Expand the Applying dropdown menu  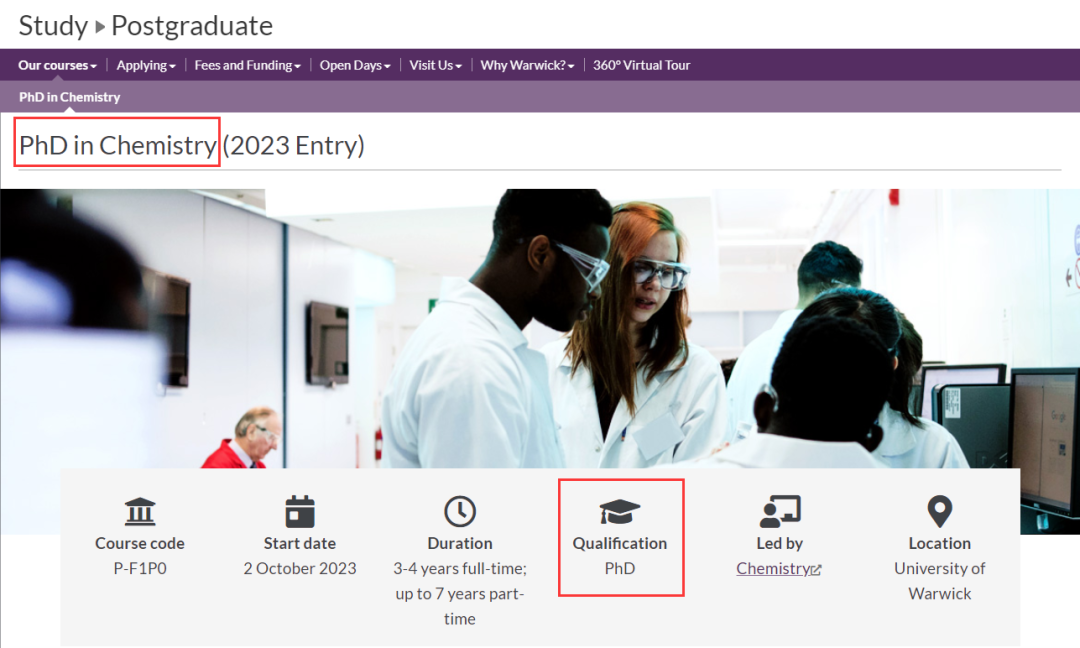coord(146,65)
